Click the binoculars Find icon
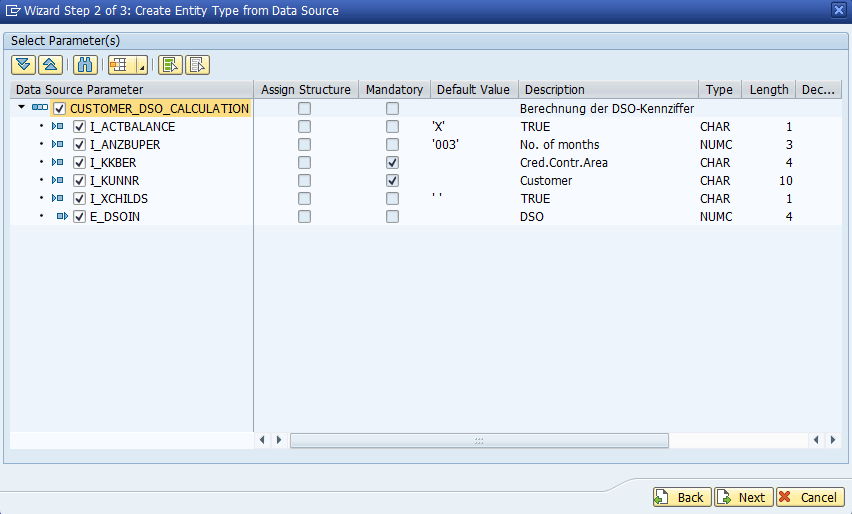Screen dimensions: 852x514 [x=85, y=65]
